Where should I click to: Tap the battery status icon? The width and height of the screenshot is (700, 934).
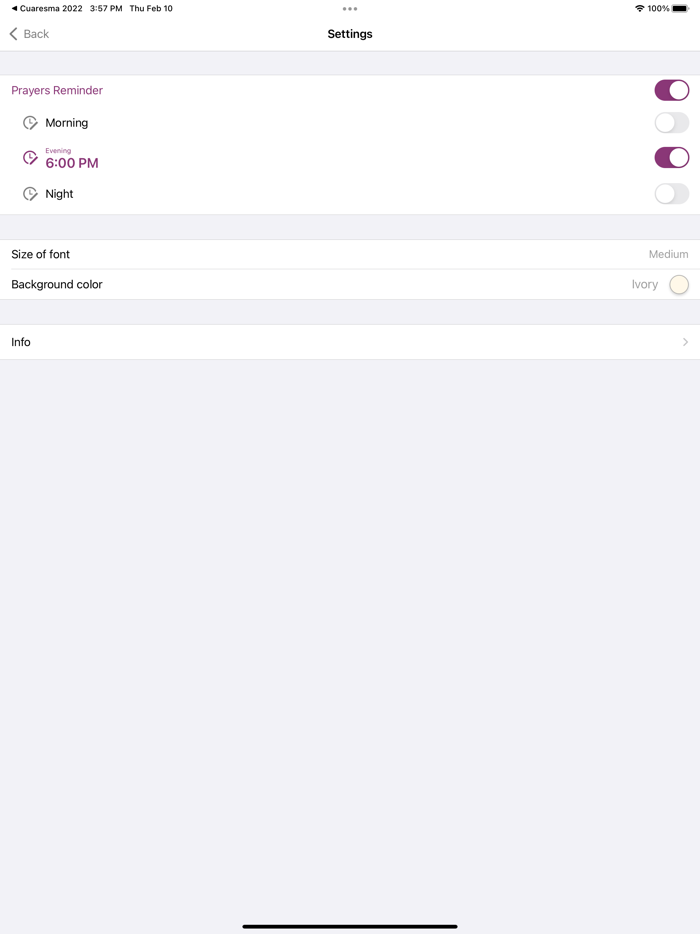tap(680, 9)
